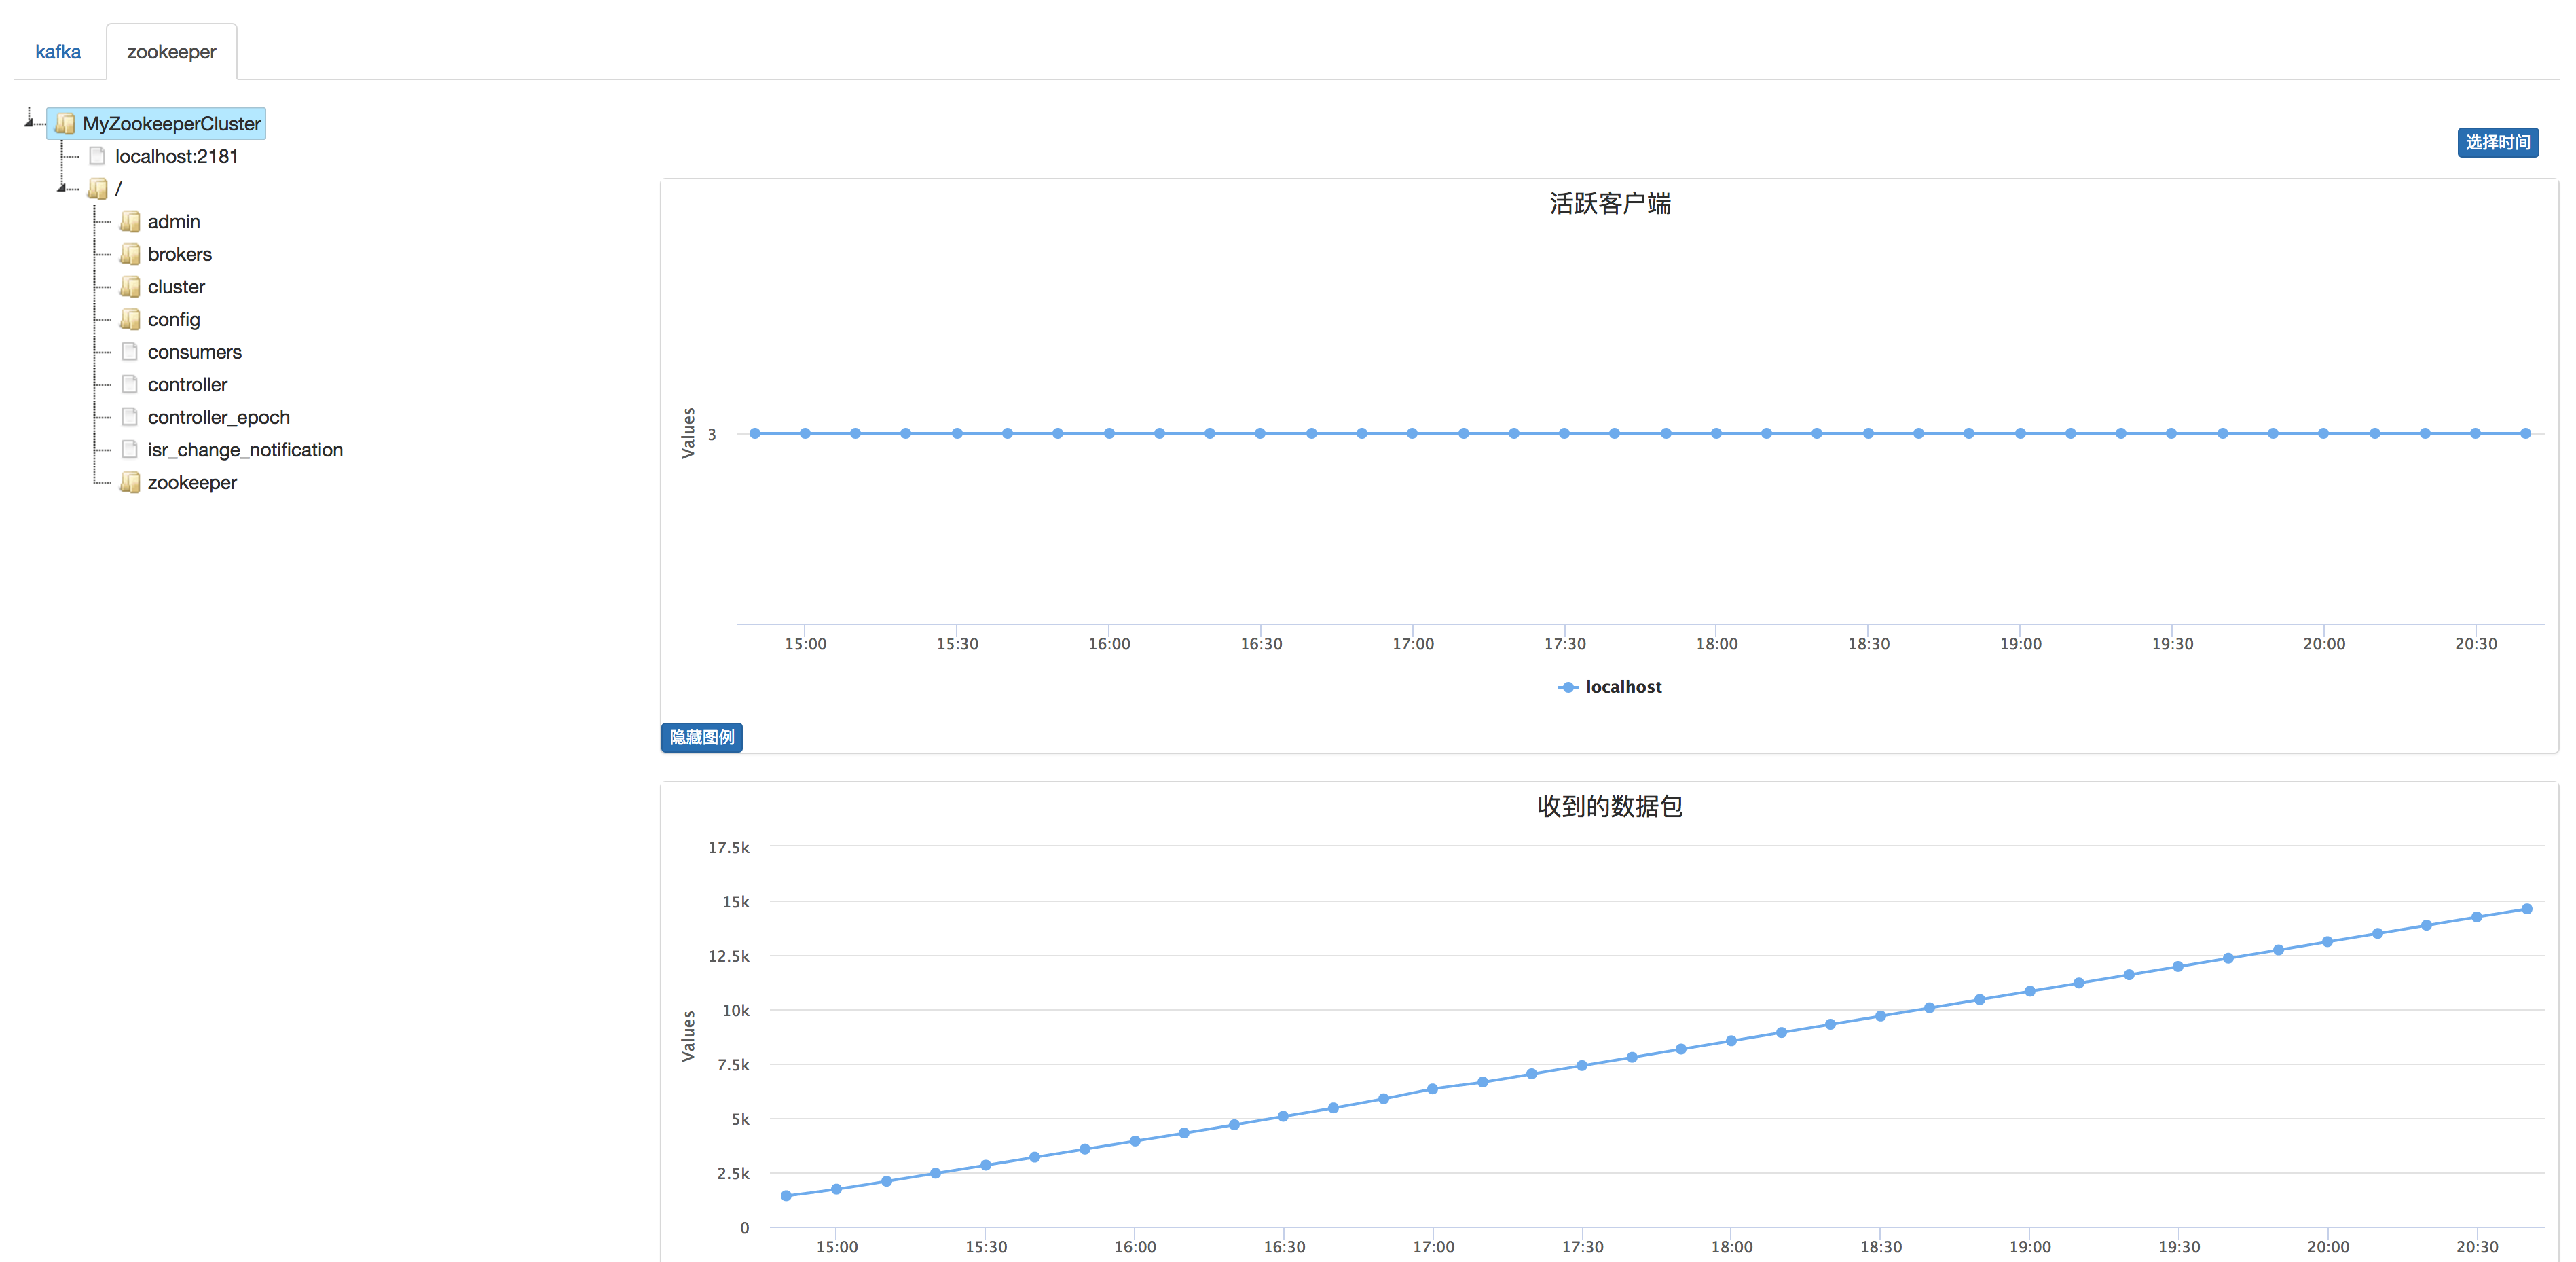Screen dimensions: 2576x1262
Task: Click the cluster folder icon
Action: (x=130, y=287)
